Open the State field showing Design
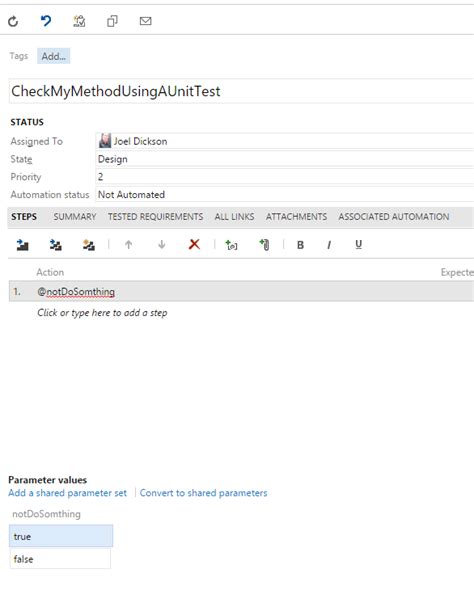Viewport: 474px width, 590px height. point(285,159)
